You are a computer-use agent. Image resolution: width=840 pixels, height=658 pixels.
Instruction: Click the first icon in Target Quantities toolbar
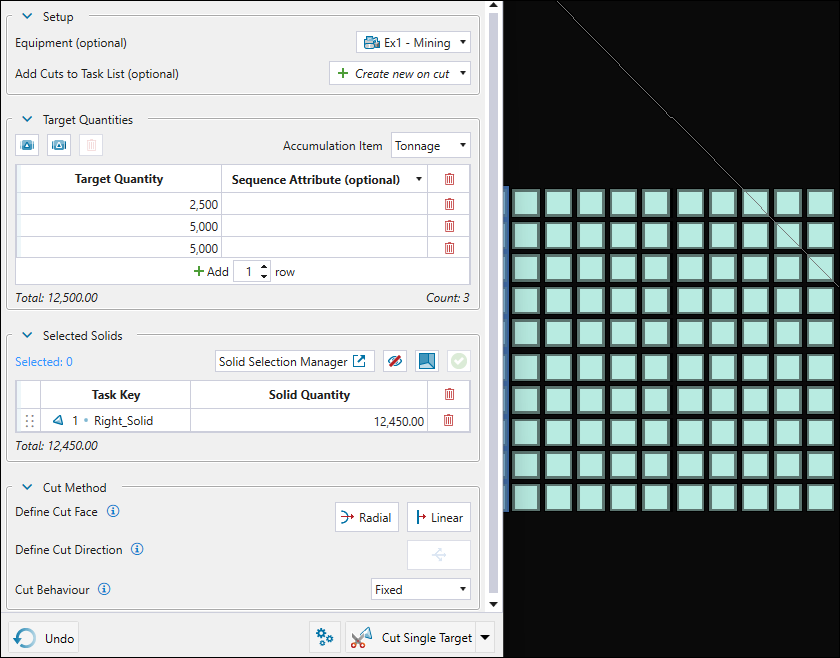27,146
